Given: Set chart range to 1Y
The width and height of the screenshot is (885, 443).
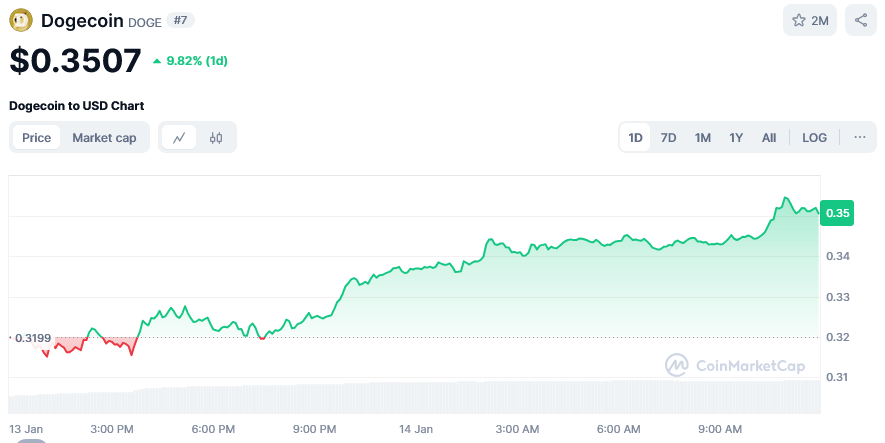Looking at the screenshot, I should pos(736,138).
